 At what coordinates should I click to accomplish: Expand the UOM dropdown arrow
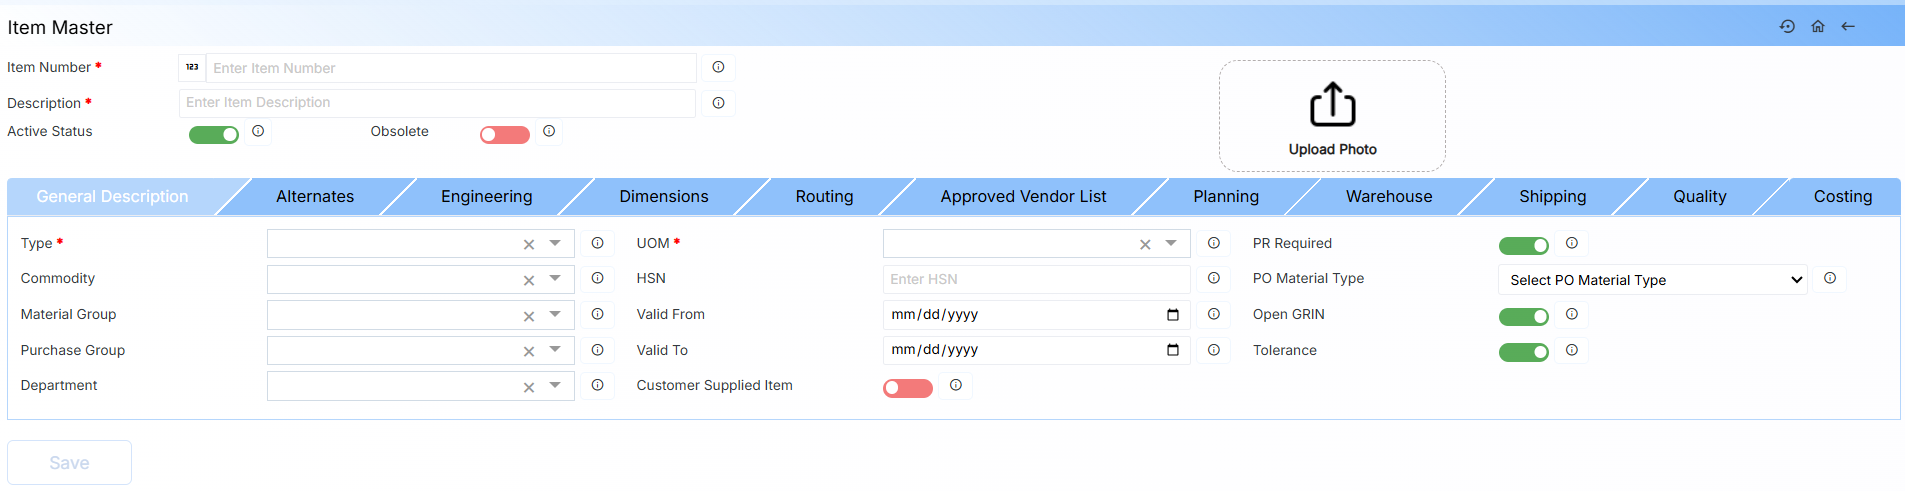tap(1171, 243)
